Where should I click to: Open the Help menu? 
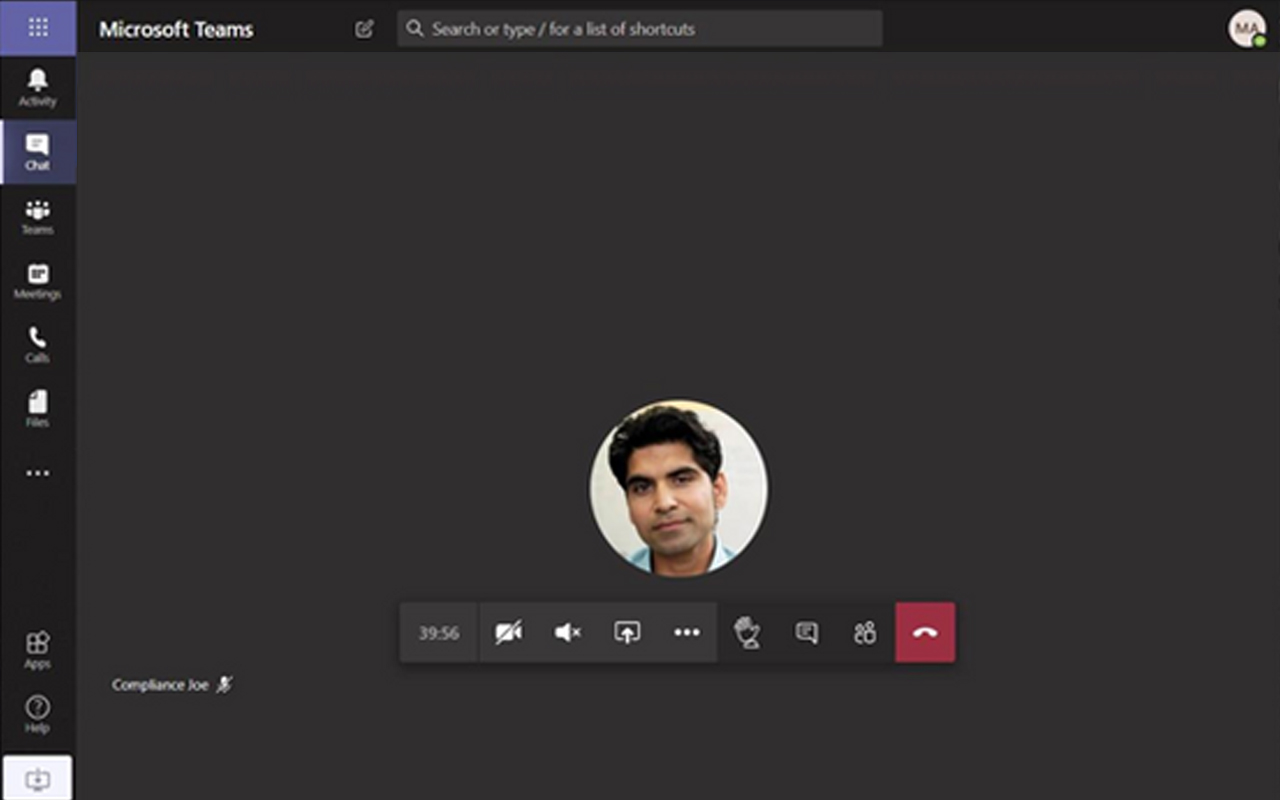38,714
